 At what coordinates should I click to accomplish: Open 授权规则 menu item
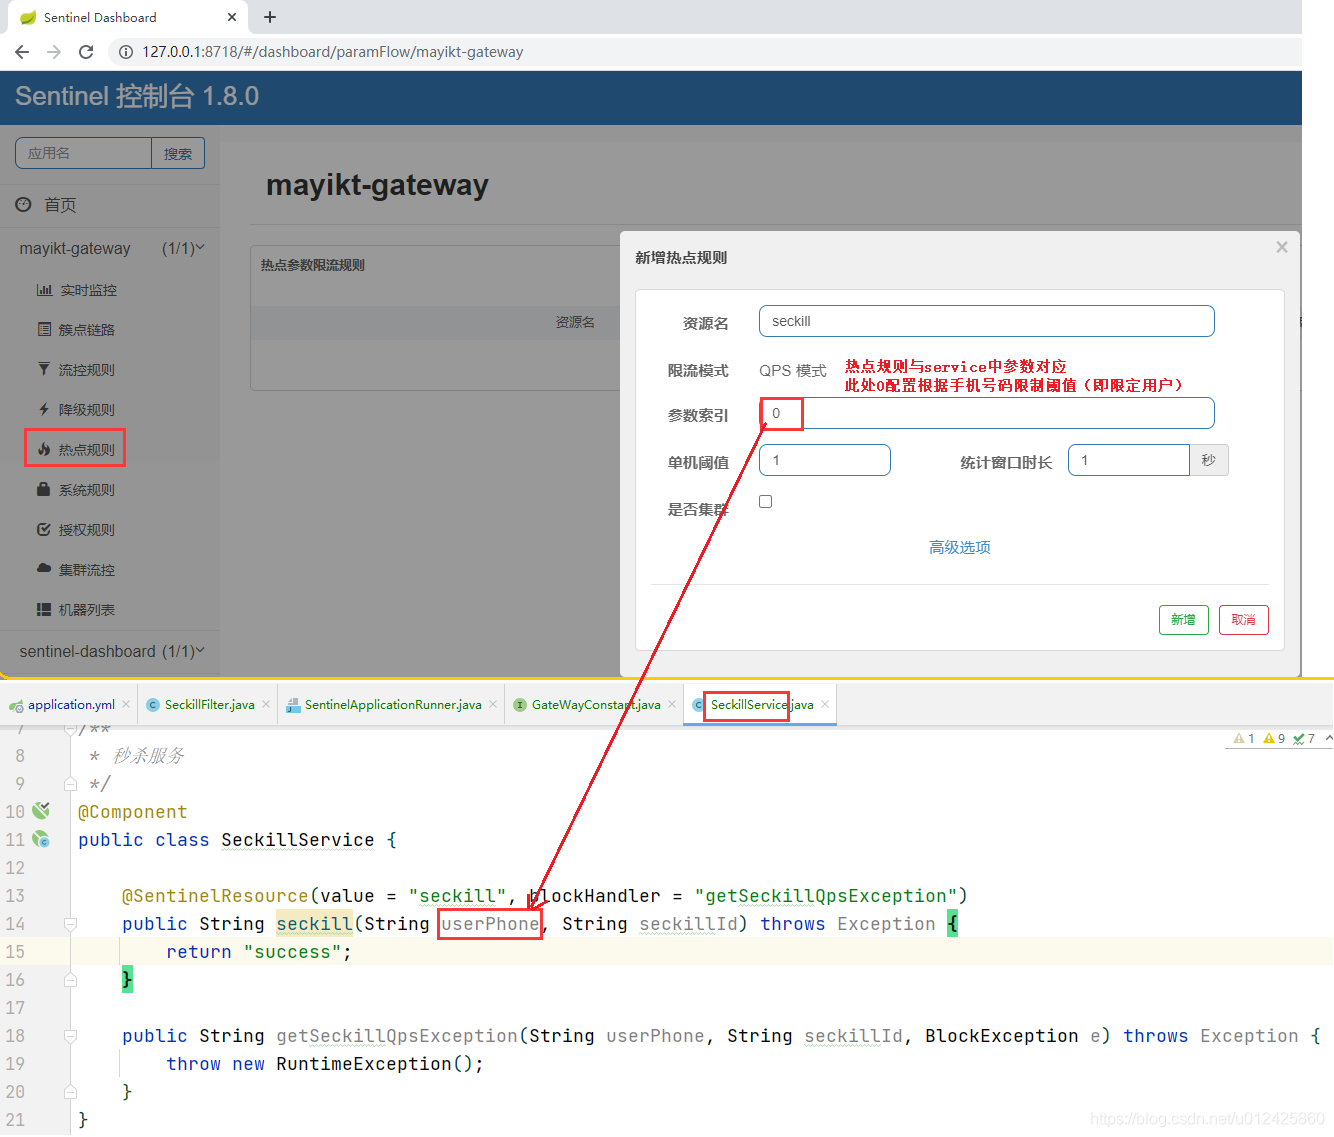[87, 530]
